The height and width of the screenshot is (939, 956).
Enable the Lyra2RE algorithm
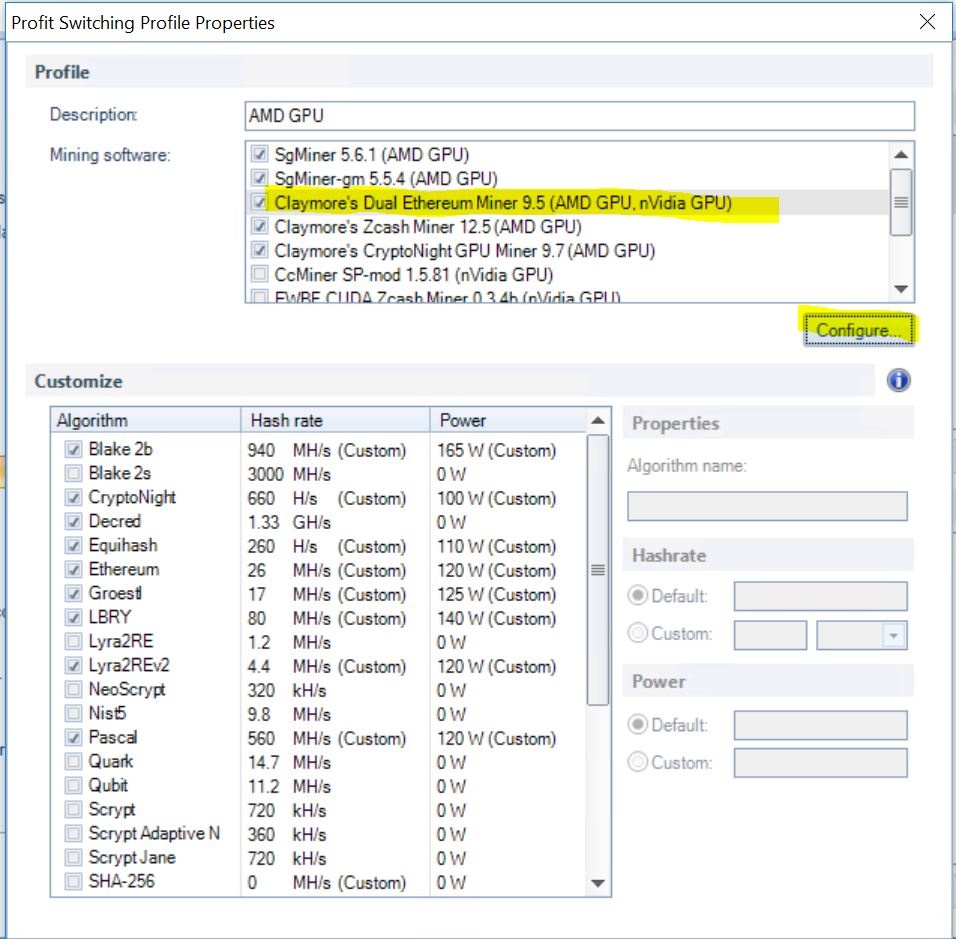click(73, 641)
